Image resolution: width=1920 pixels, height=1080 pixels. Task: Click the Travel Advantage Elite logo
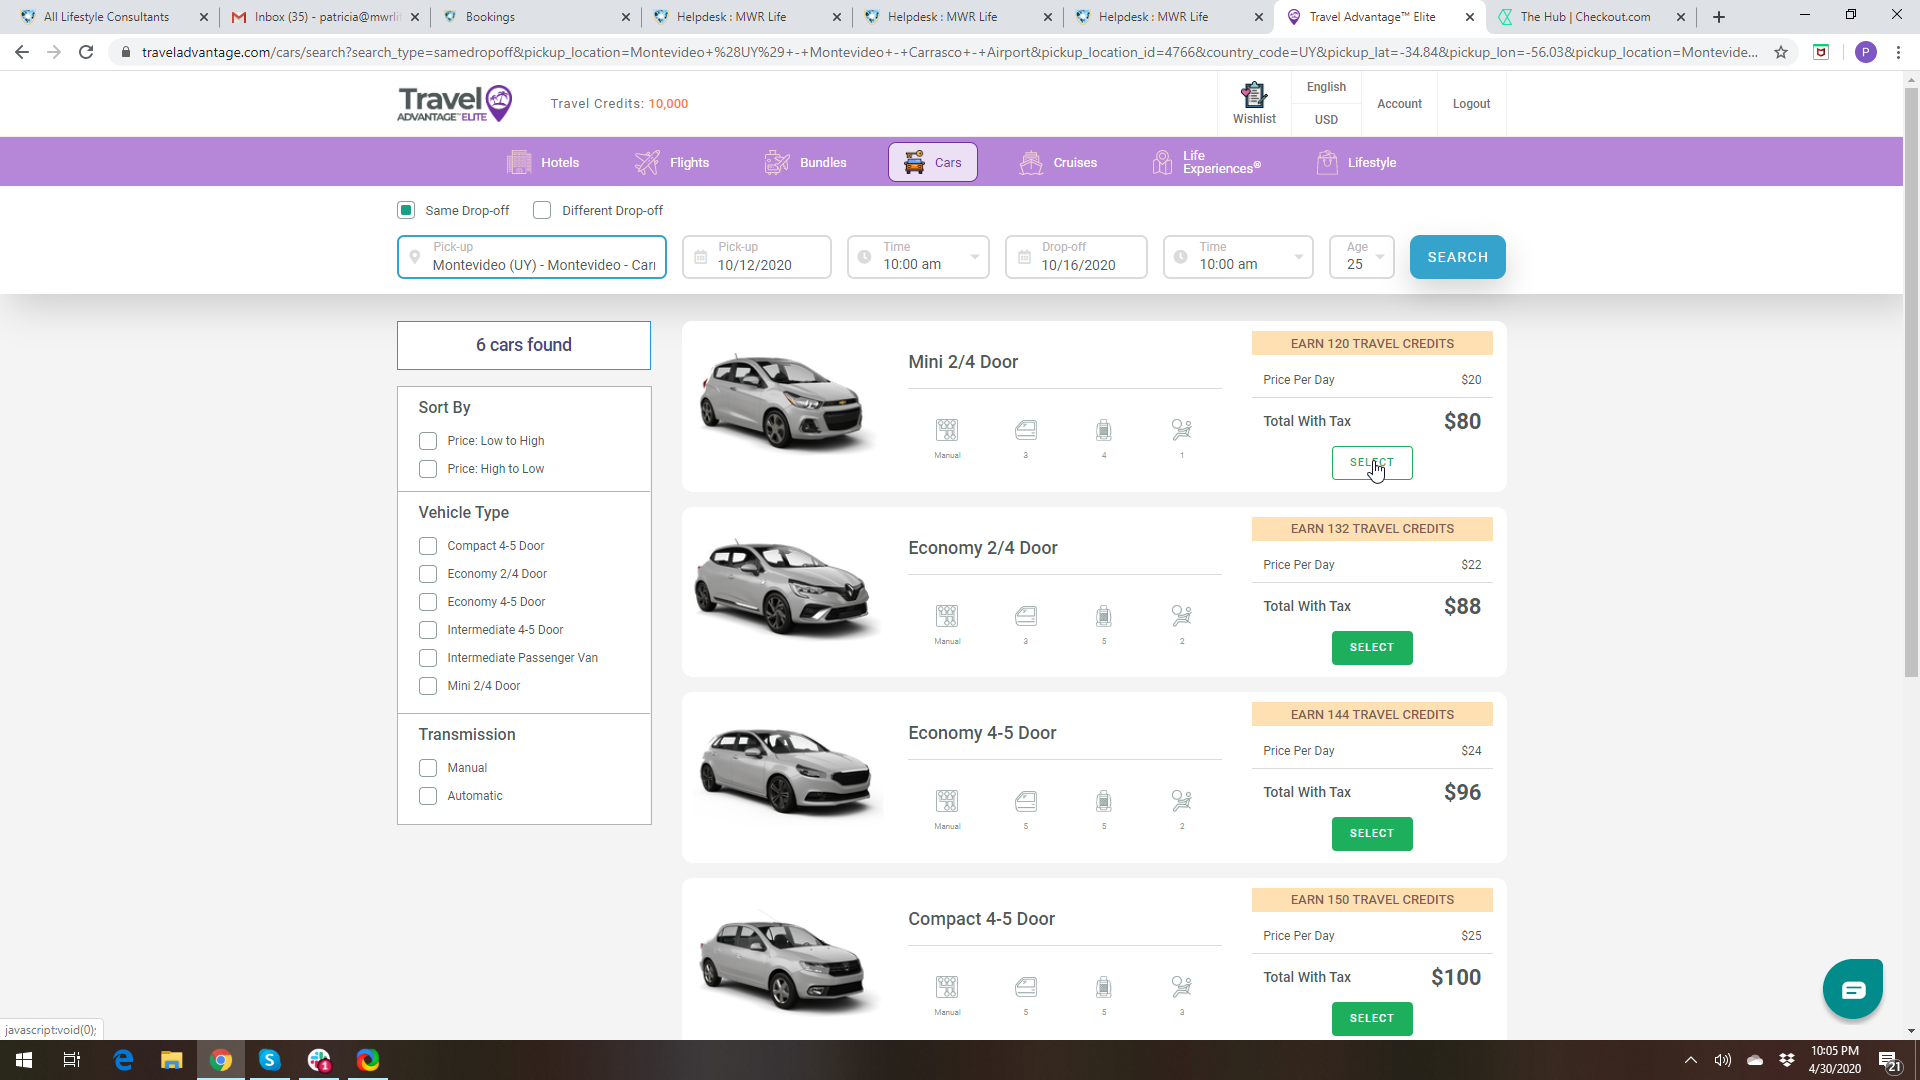tap(455, 103)
